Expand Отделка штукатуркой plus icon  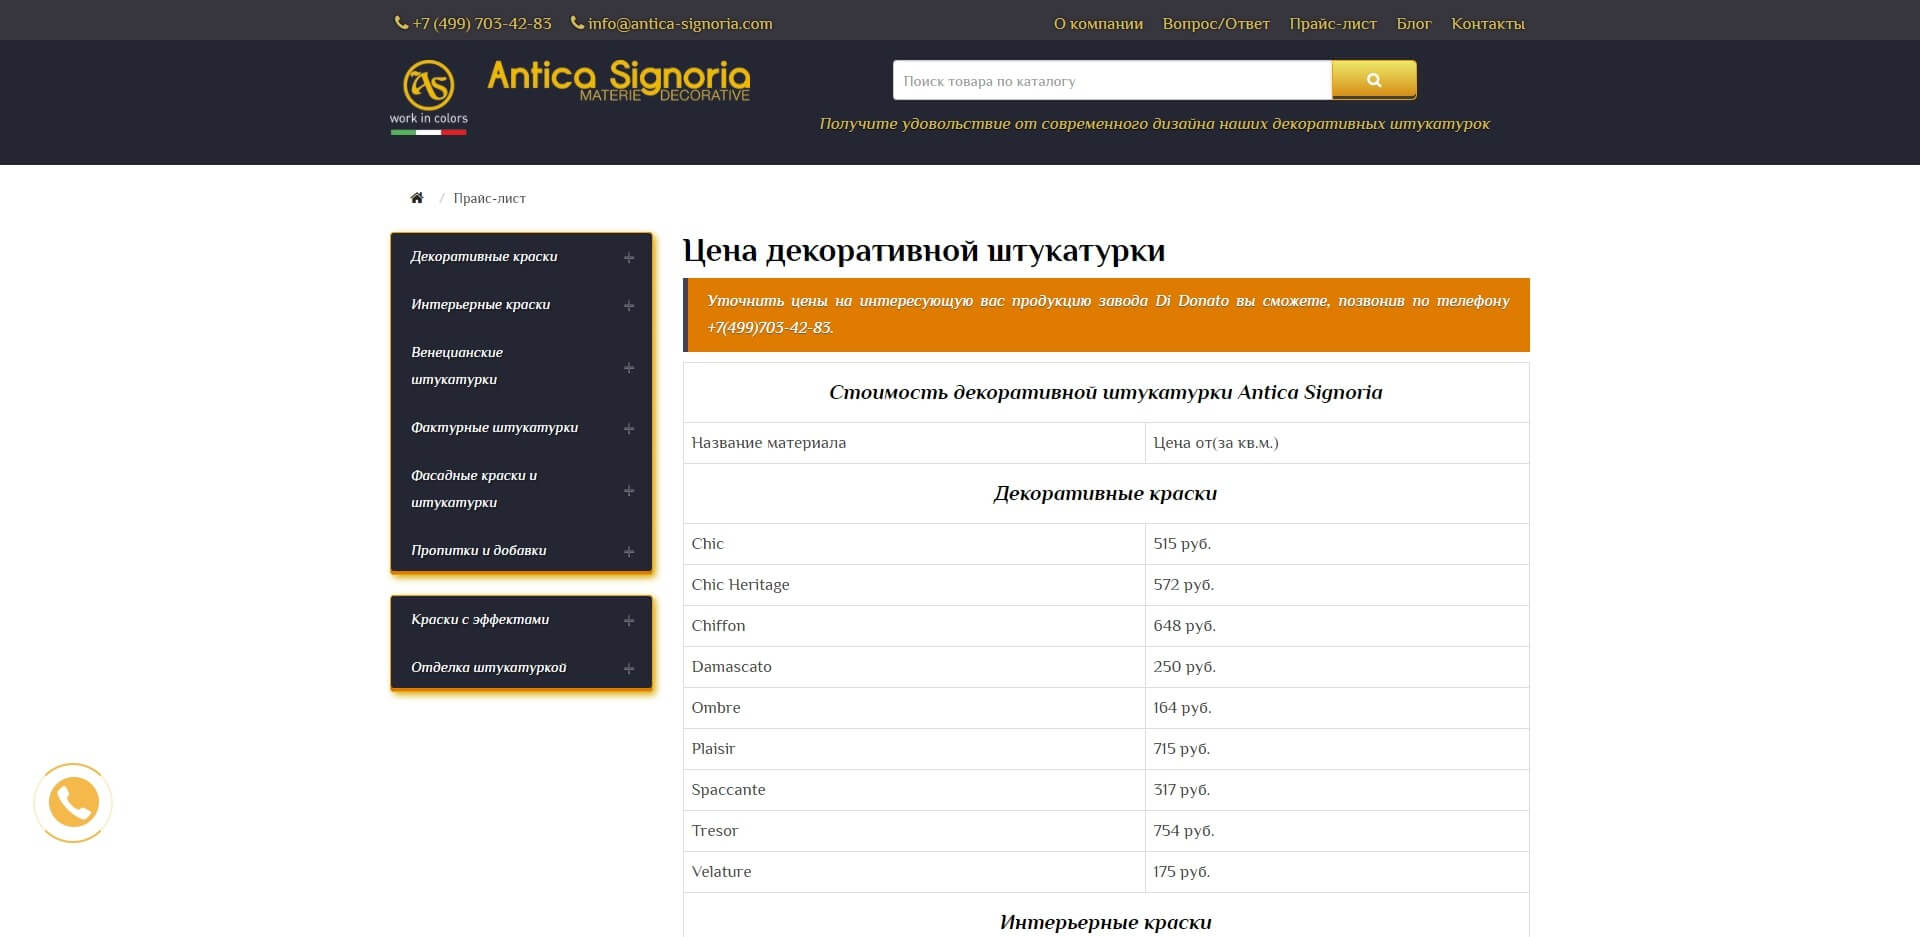[629, 669]
